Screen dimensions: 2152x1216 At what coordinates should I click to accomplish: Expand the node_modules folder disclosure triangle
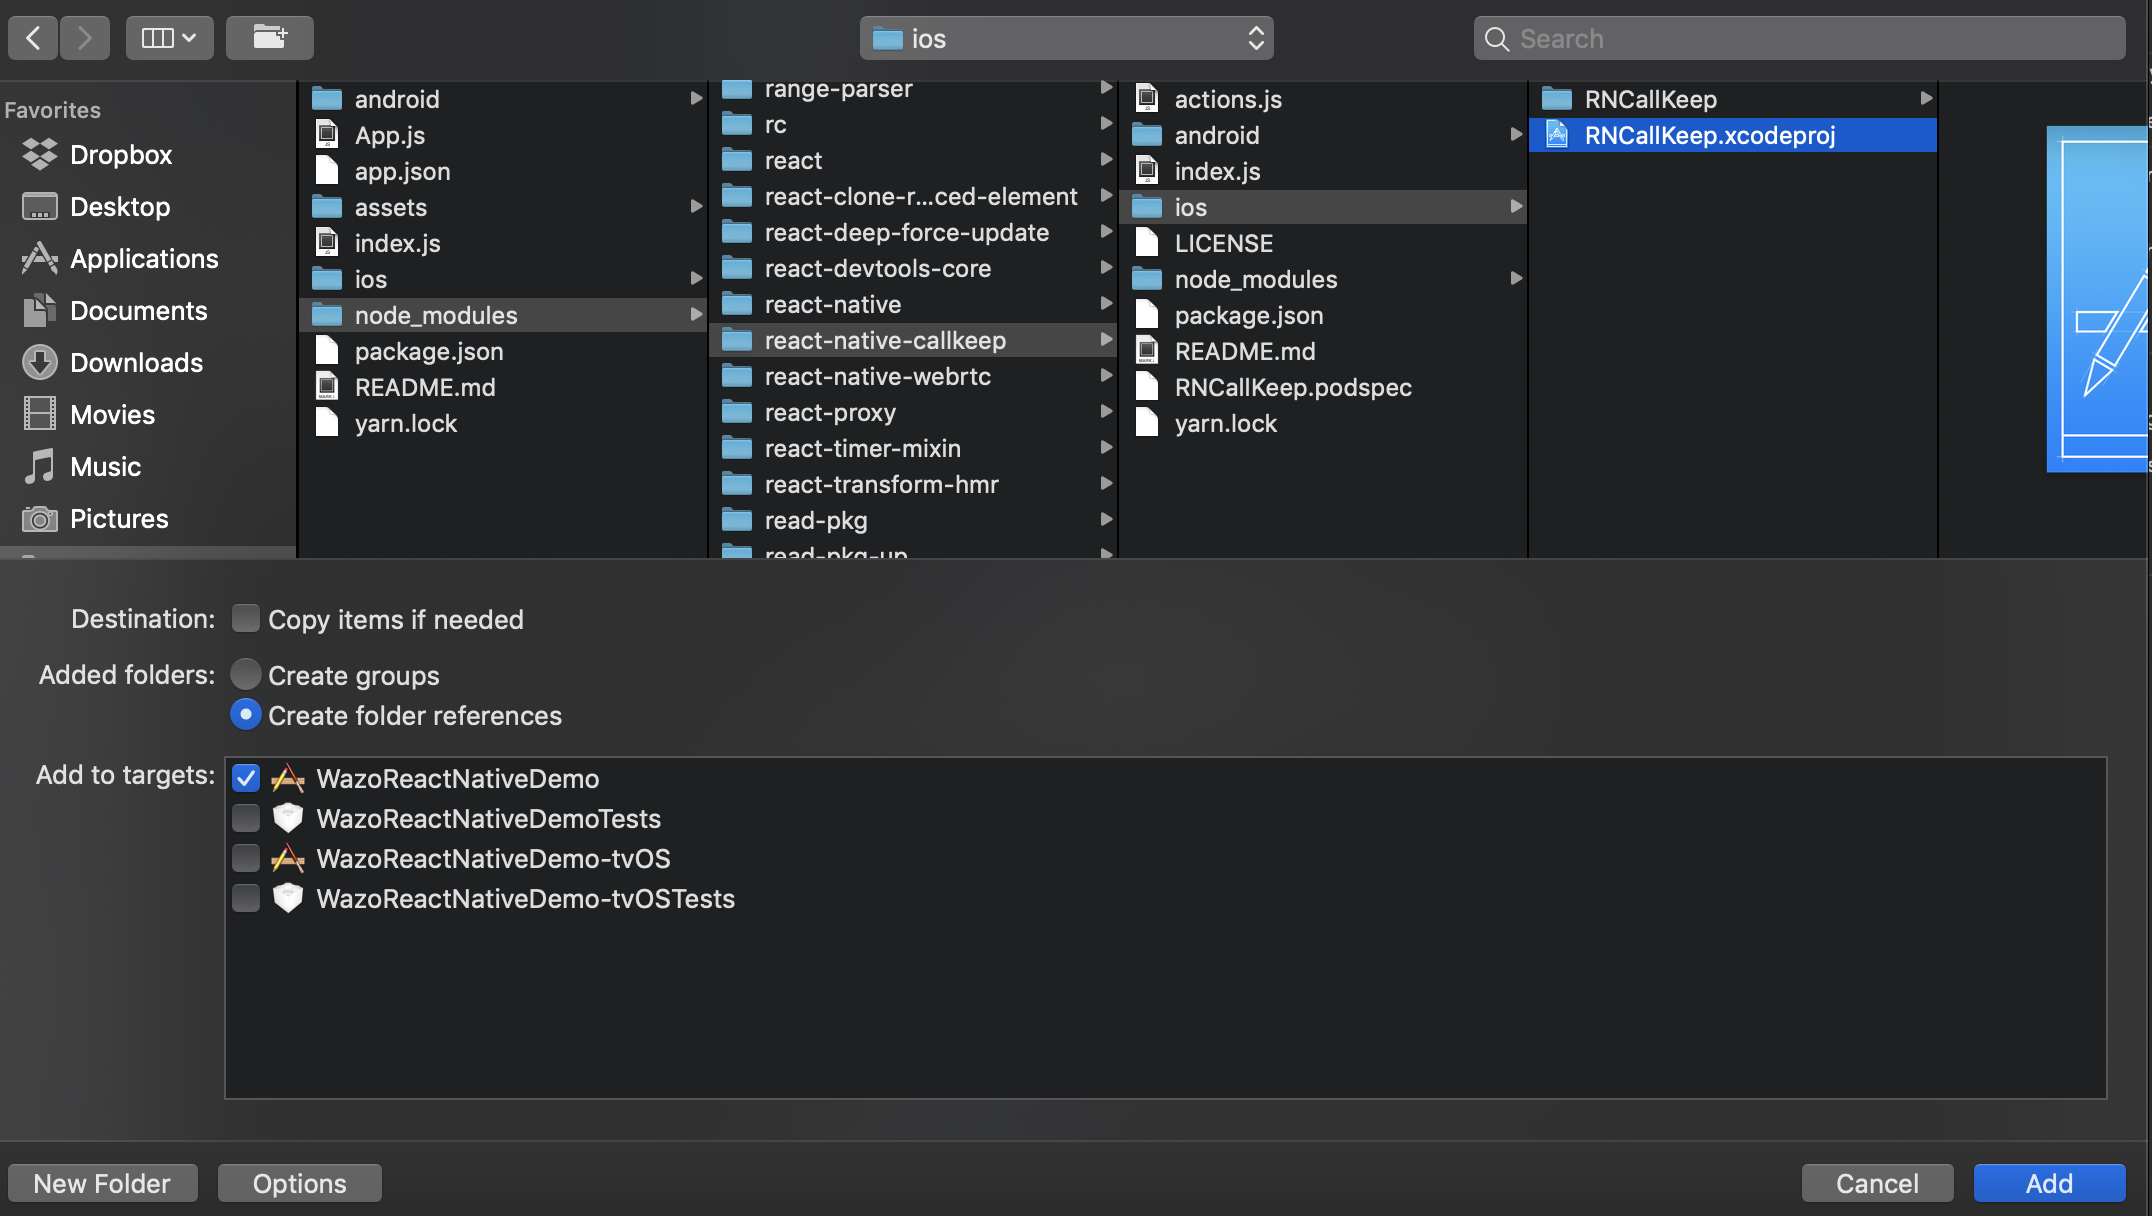click(693, 313)
